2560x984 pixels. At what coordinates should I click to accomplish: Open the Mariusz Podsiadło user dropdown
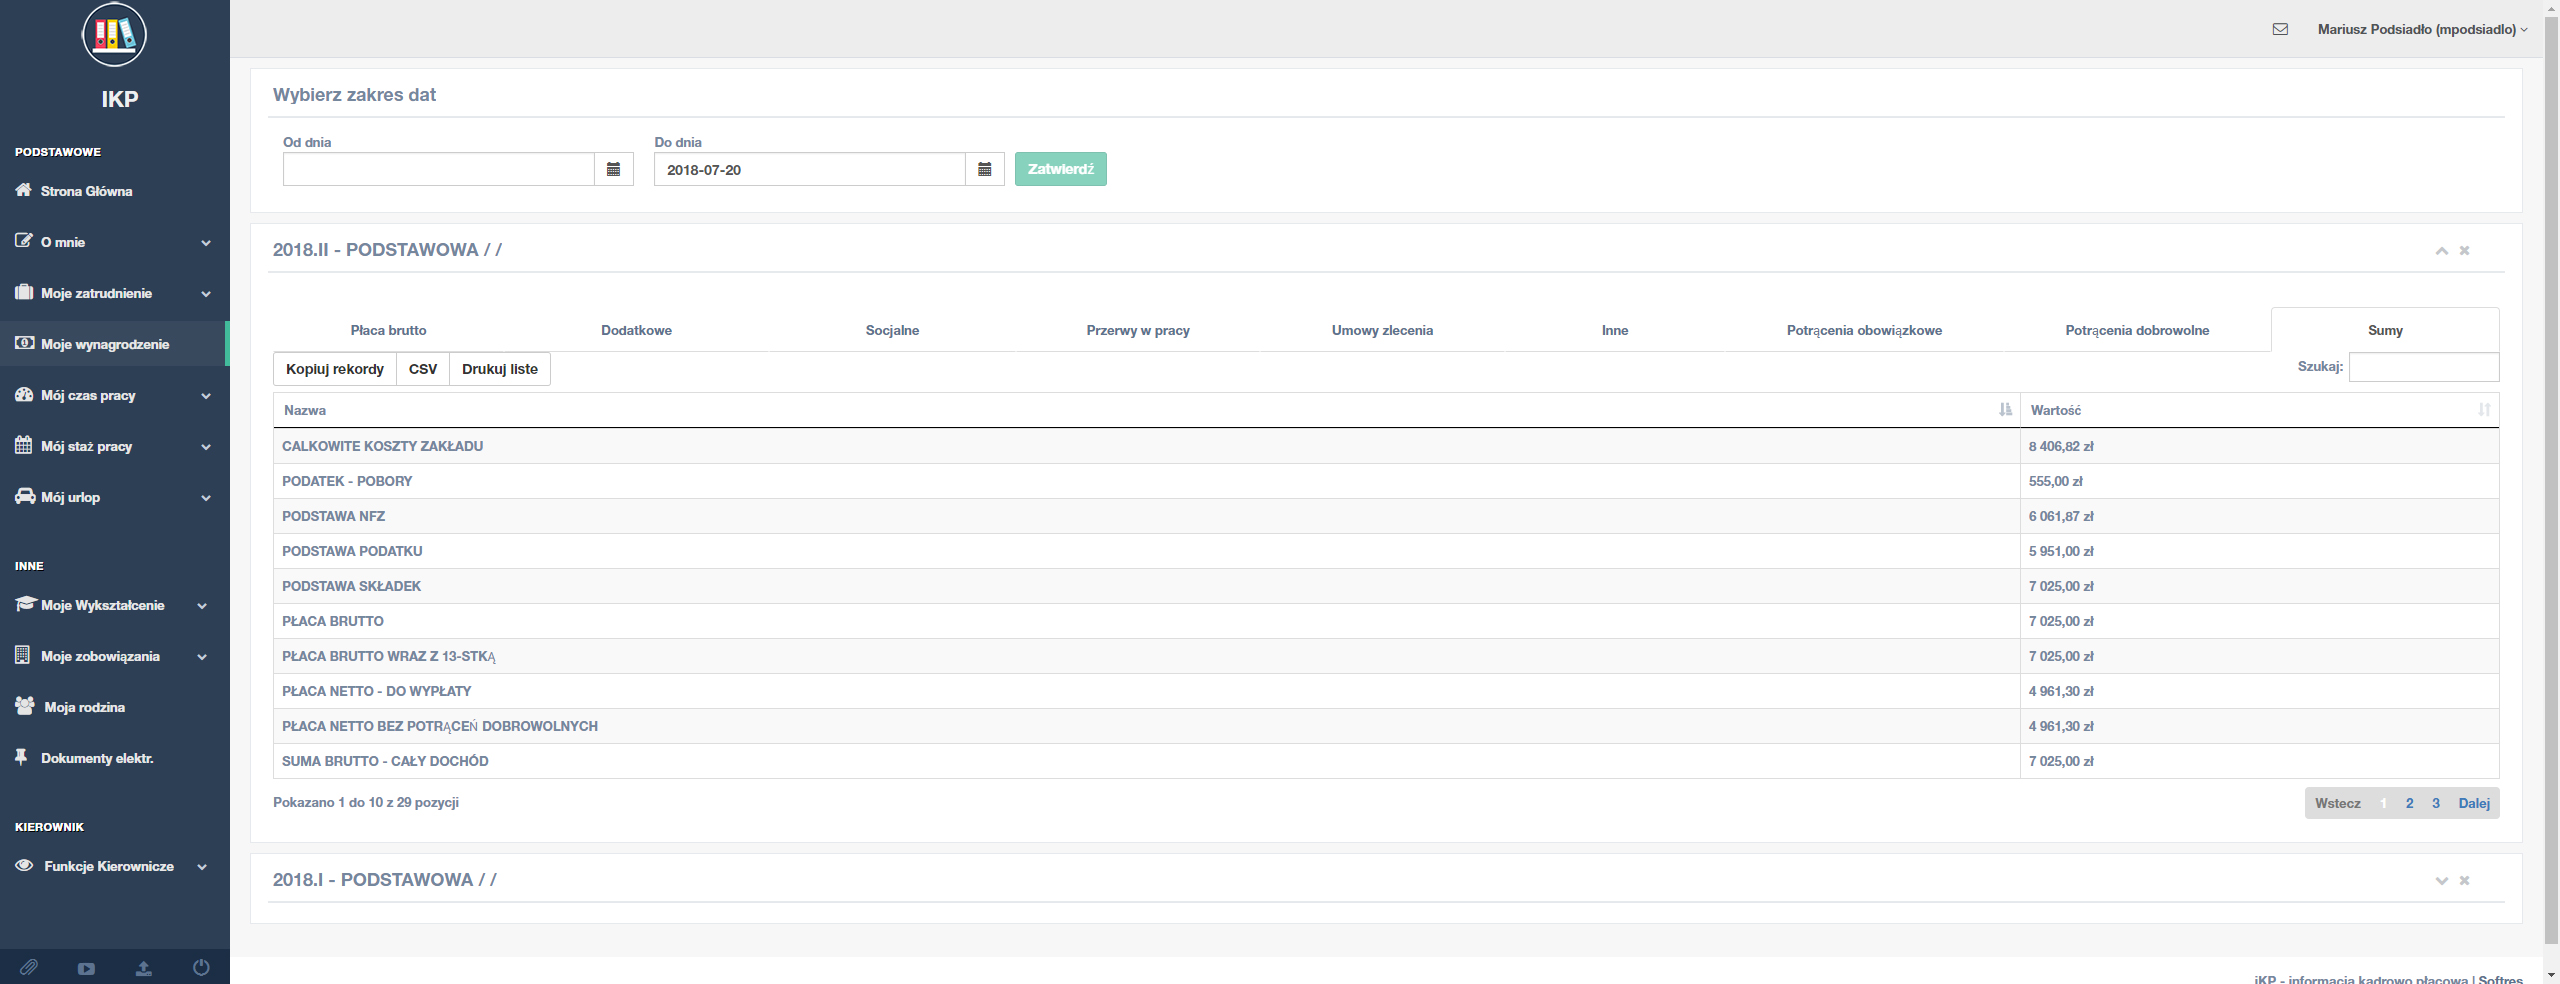tap(2422, 29)
